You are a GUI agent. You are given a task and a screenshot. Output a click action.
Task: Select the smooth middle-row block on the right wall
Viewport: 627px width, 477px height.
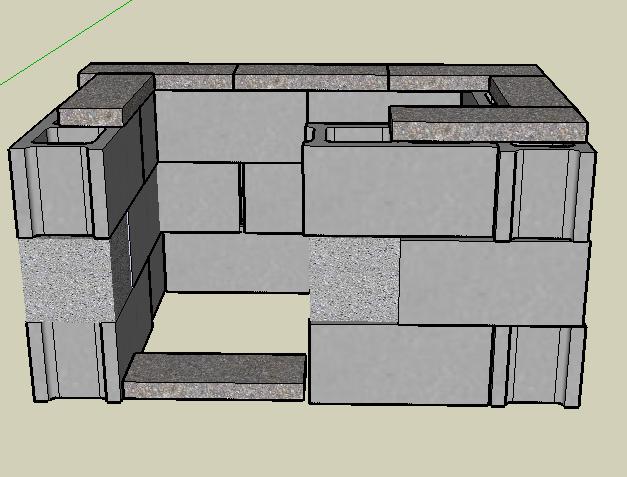[x=492, y=282]
